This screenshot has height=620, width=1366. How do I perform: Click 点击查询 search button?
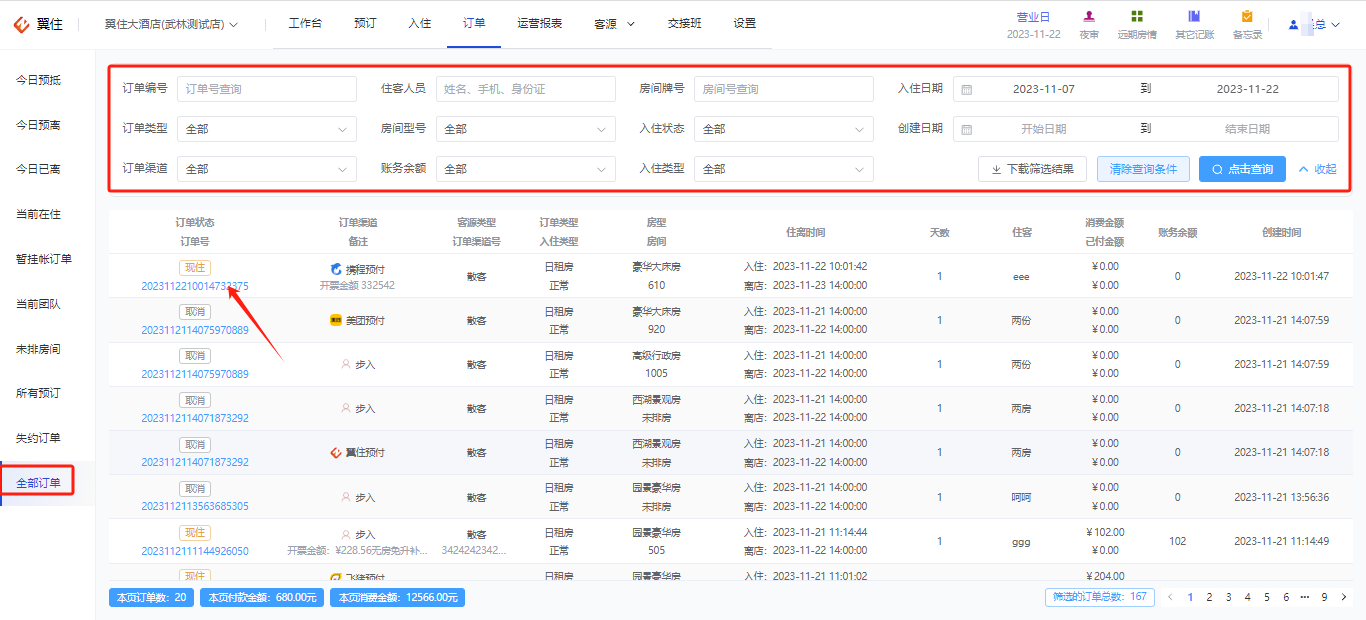click(x=1242, y=169)
